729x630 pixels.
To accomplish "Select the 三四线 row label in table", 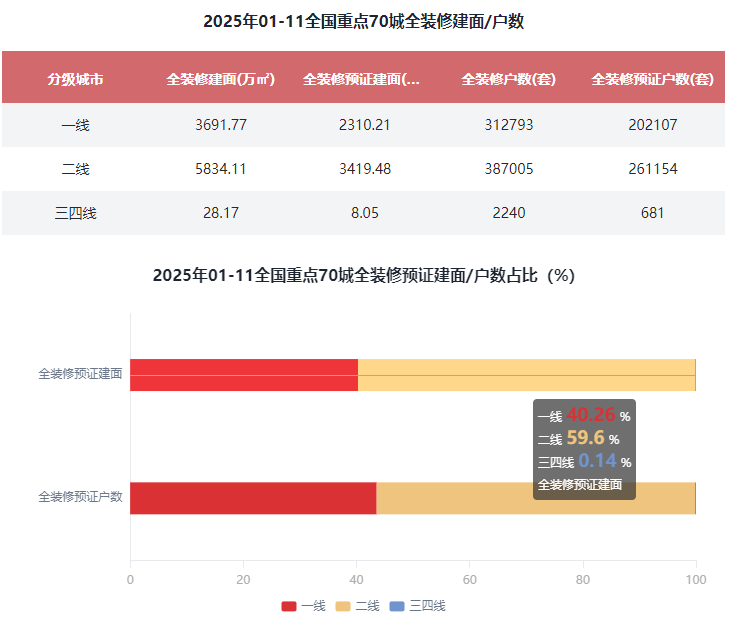I will coord(75,213).
